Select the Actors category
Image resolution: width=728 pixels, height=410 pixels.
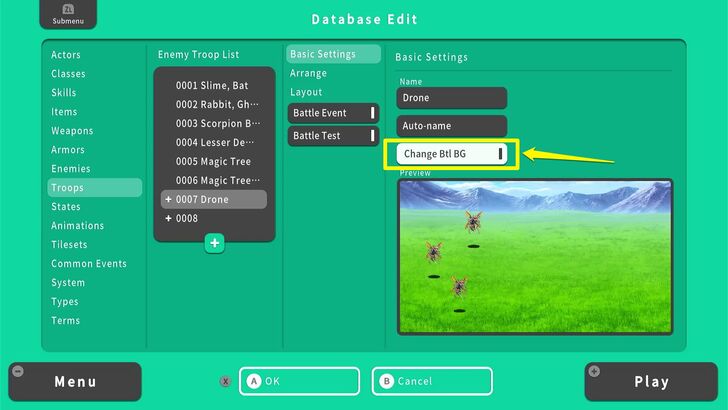click(x=66, y=55)
